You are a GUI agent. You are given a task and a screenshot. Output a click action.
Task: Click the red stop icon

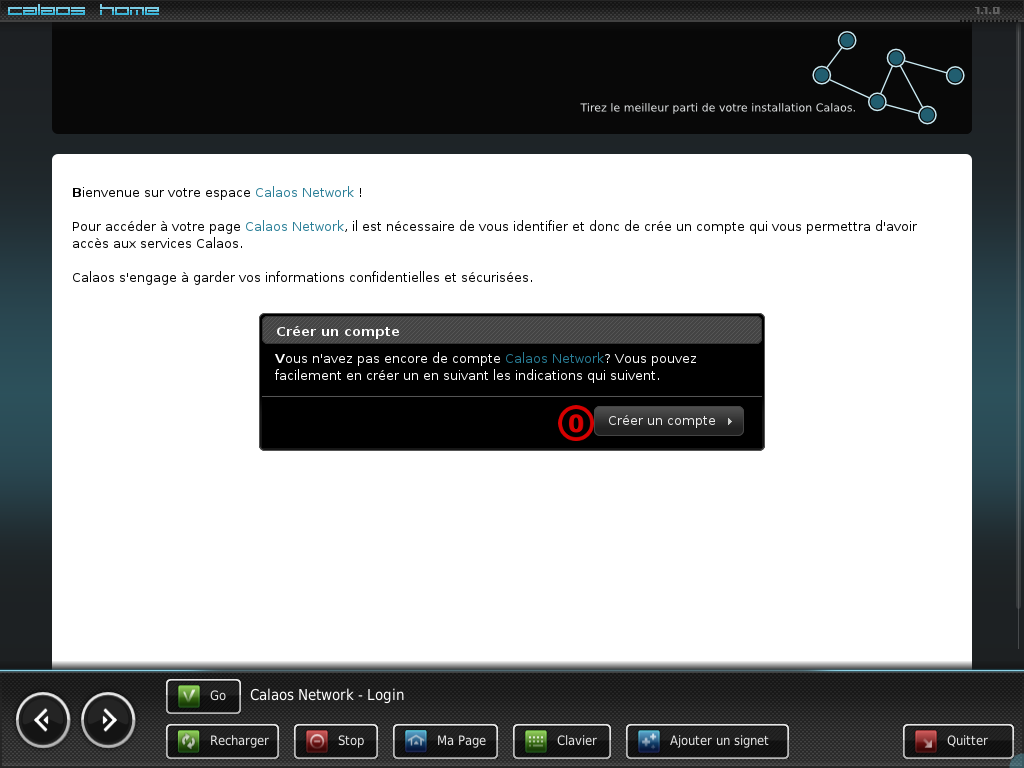(x=317, y=741)
